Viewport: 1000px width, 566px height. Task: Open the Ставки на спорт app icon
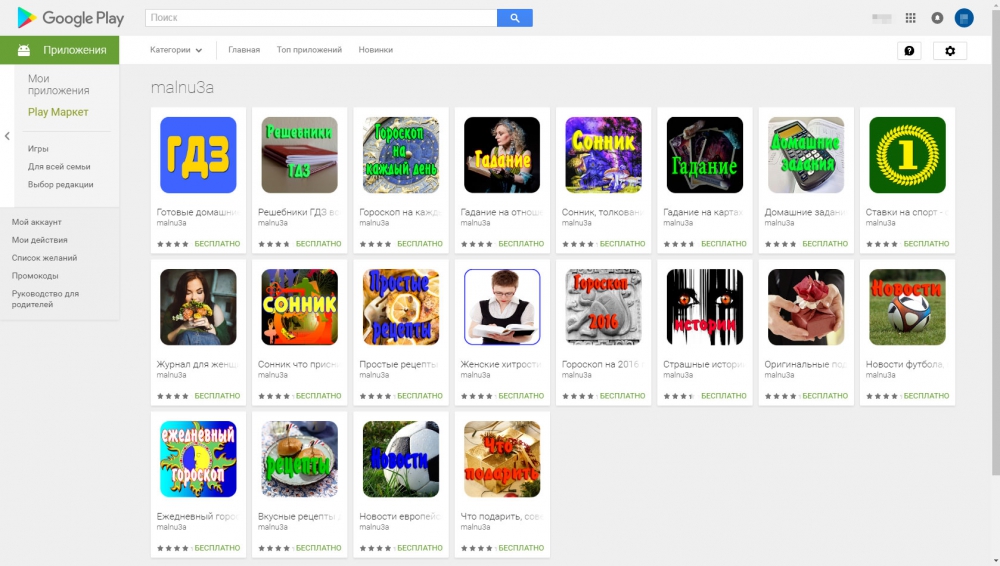907,154
